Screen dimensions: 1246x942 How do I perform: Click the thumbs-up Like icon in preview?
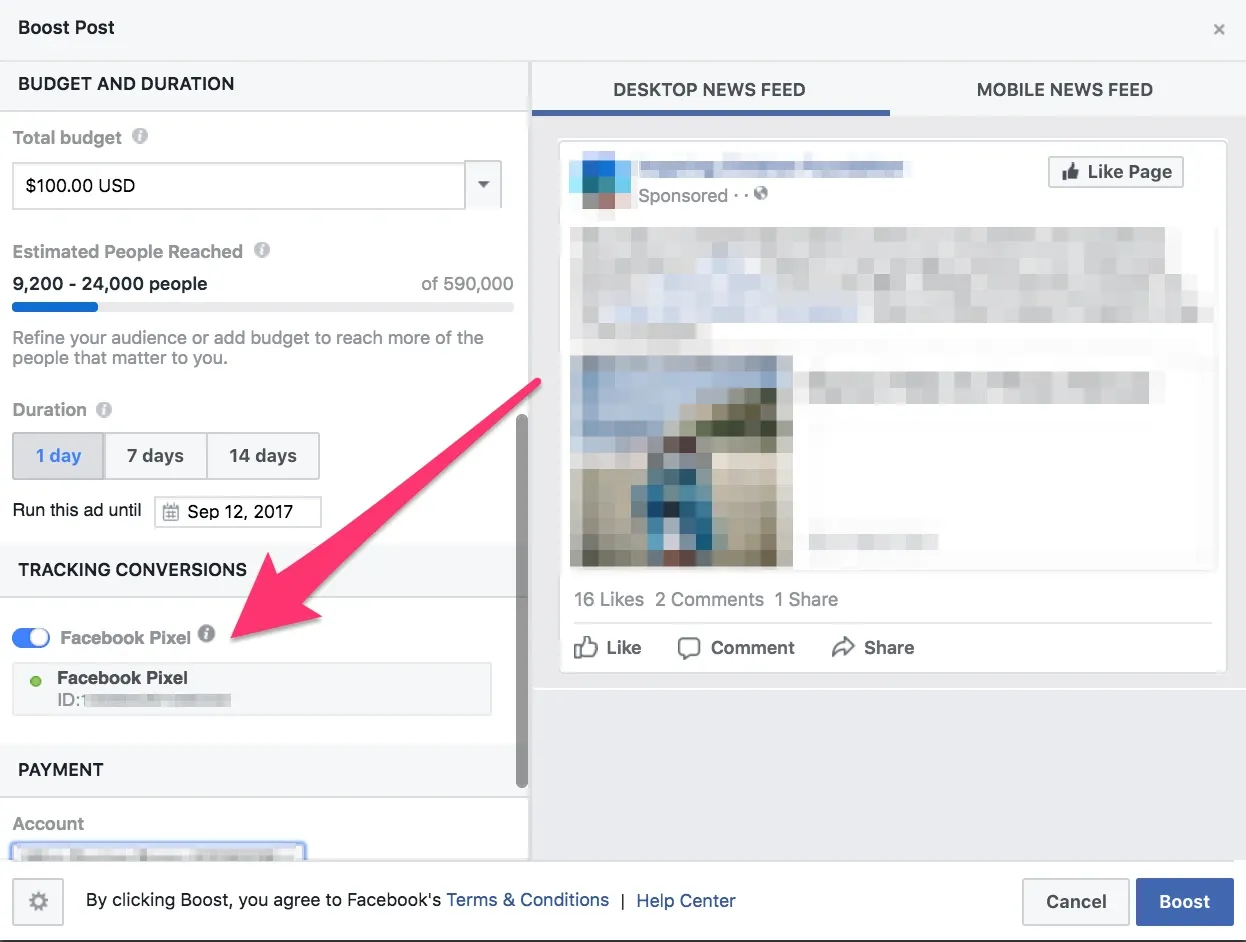click(586, 647)
